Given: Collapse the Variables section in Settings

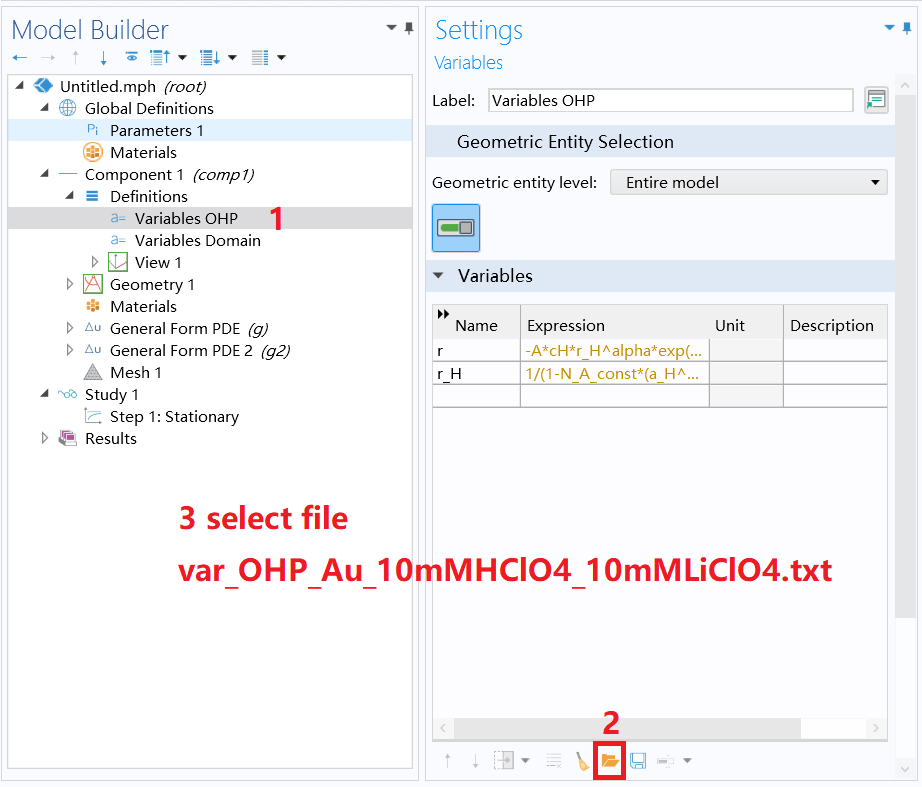Looking at the screenshot, I should tap(437, 276).
